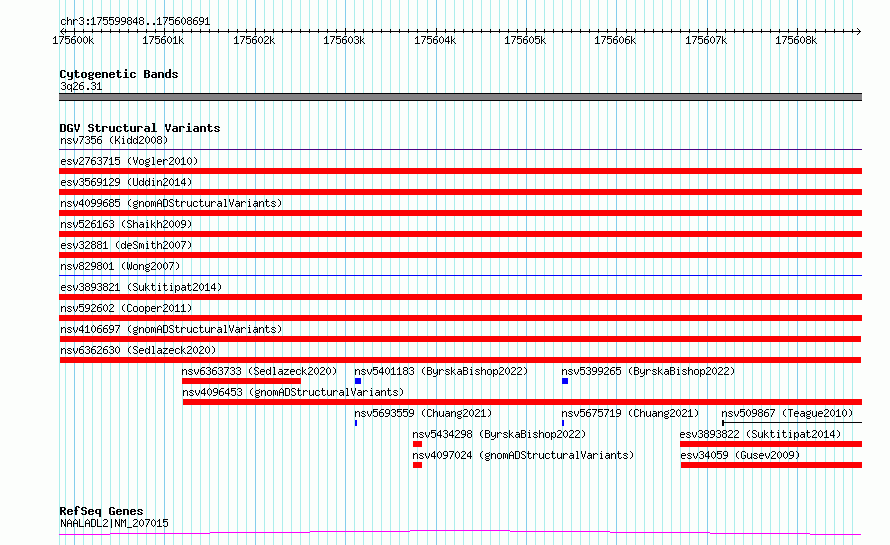Screen dimensions: 890x545
Task: Select esv32881 (deSmith2007) variant label
Action: (126, 245)
